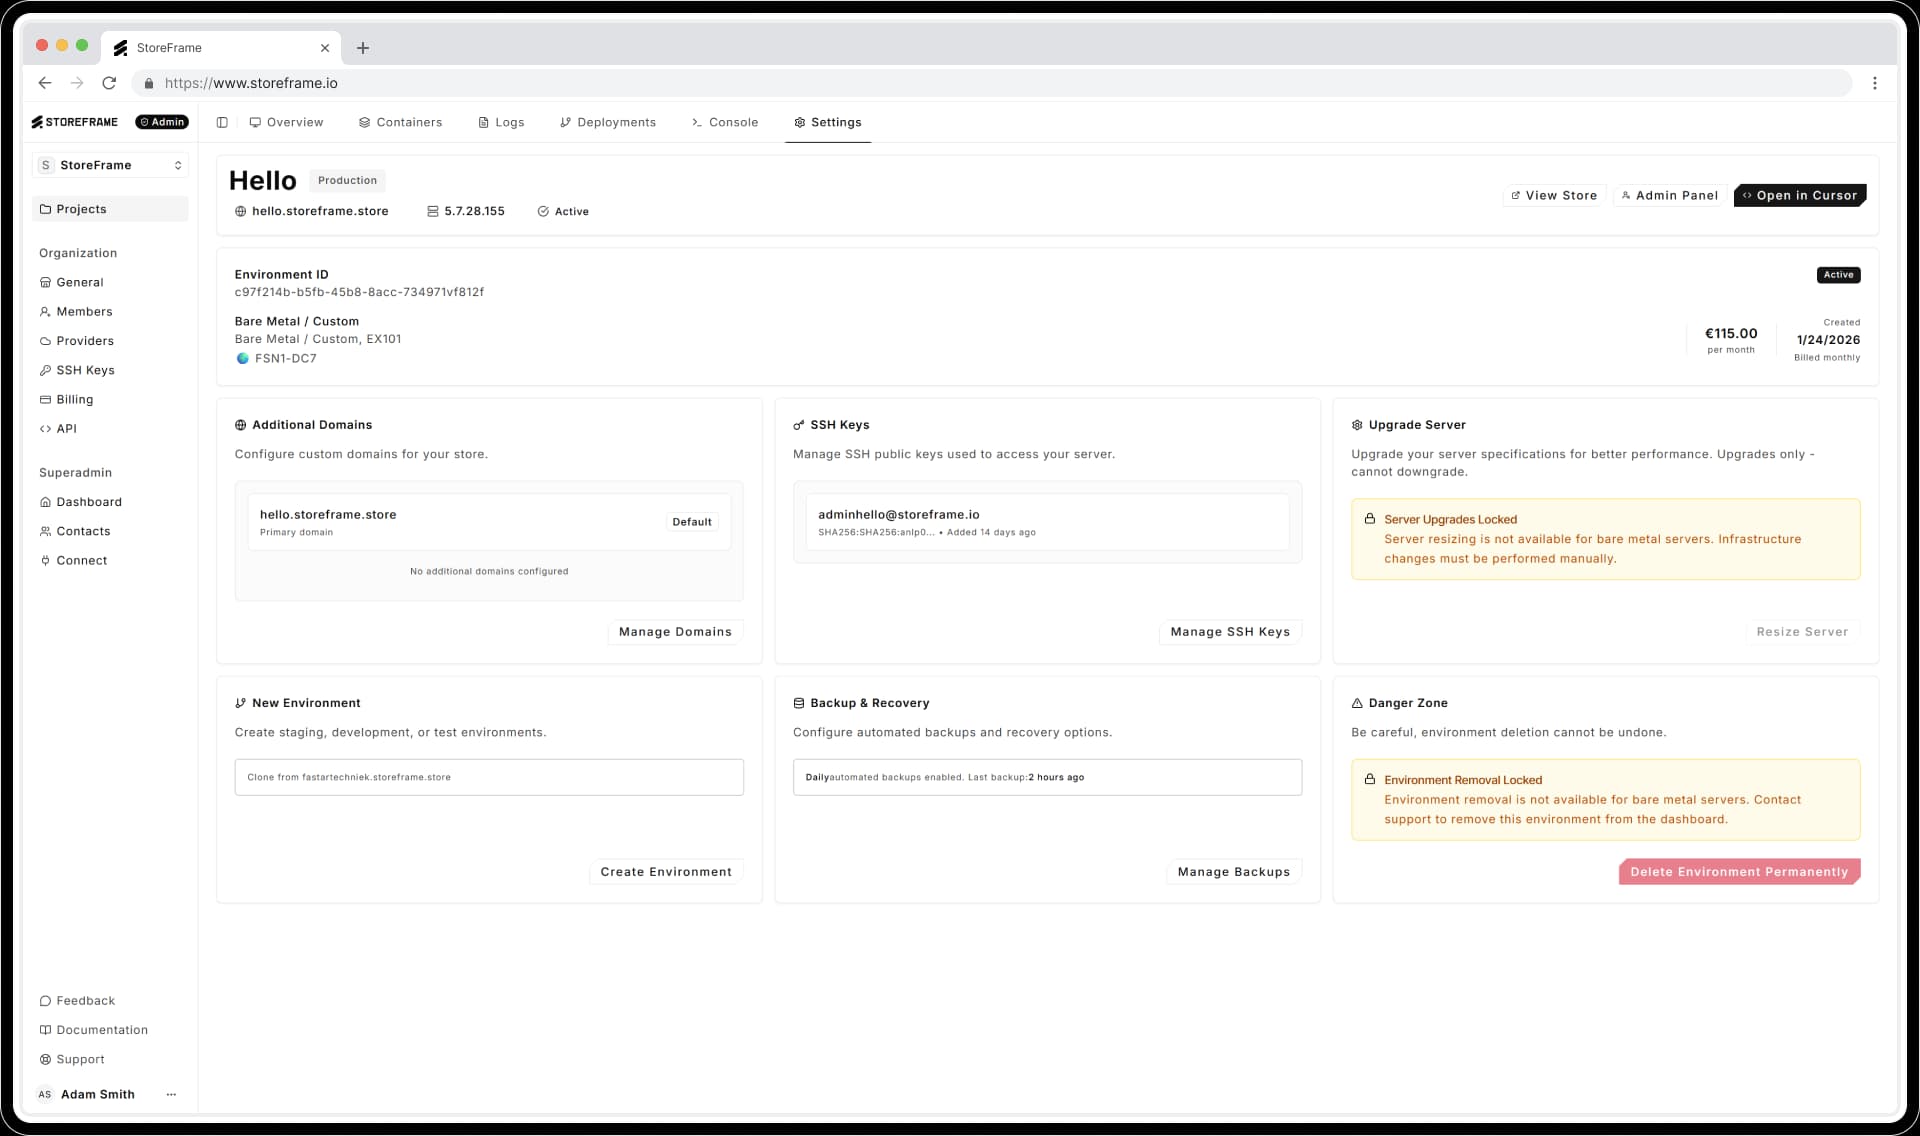1920x1136 pixels.
Task: Switch to the Overview tab
Action: coord(286,122)
